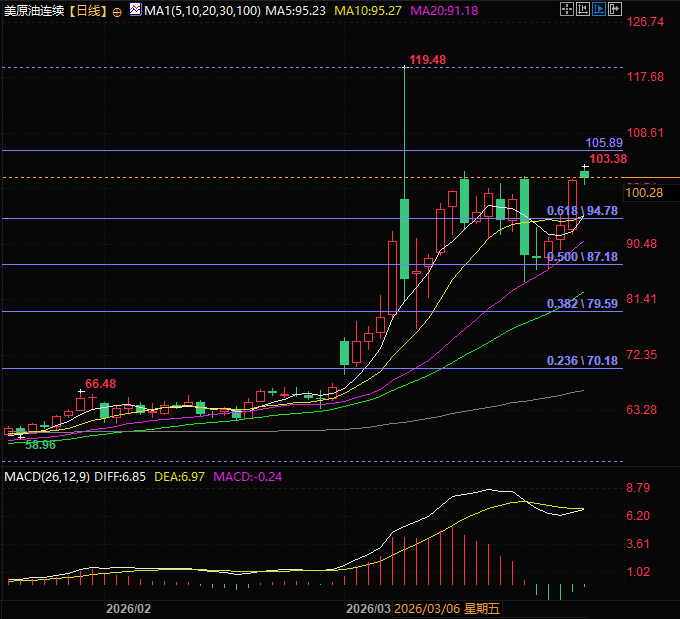The image size is (680, 619).
Task: Click the second top-right chart tool icon
Action: 582,9
